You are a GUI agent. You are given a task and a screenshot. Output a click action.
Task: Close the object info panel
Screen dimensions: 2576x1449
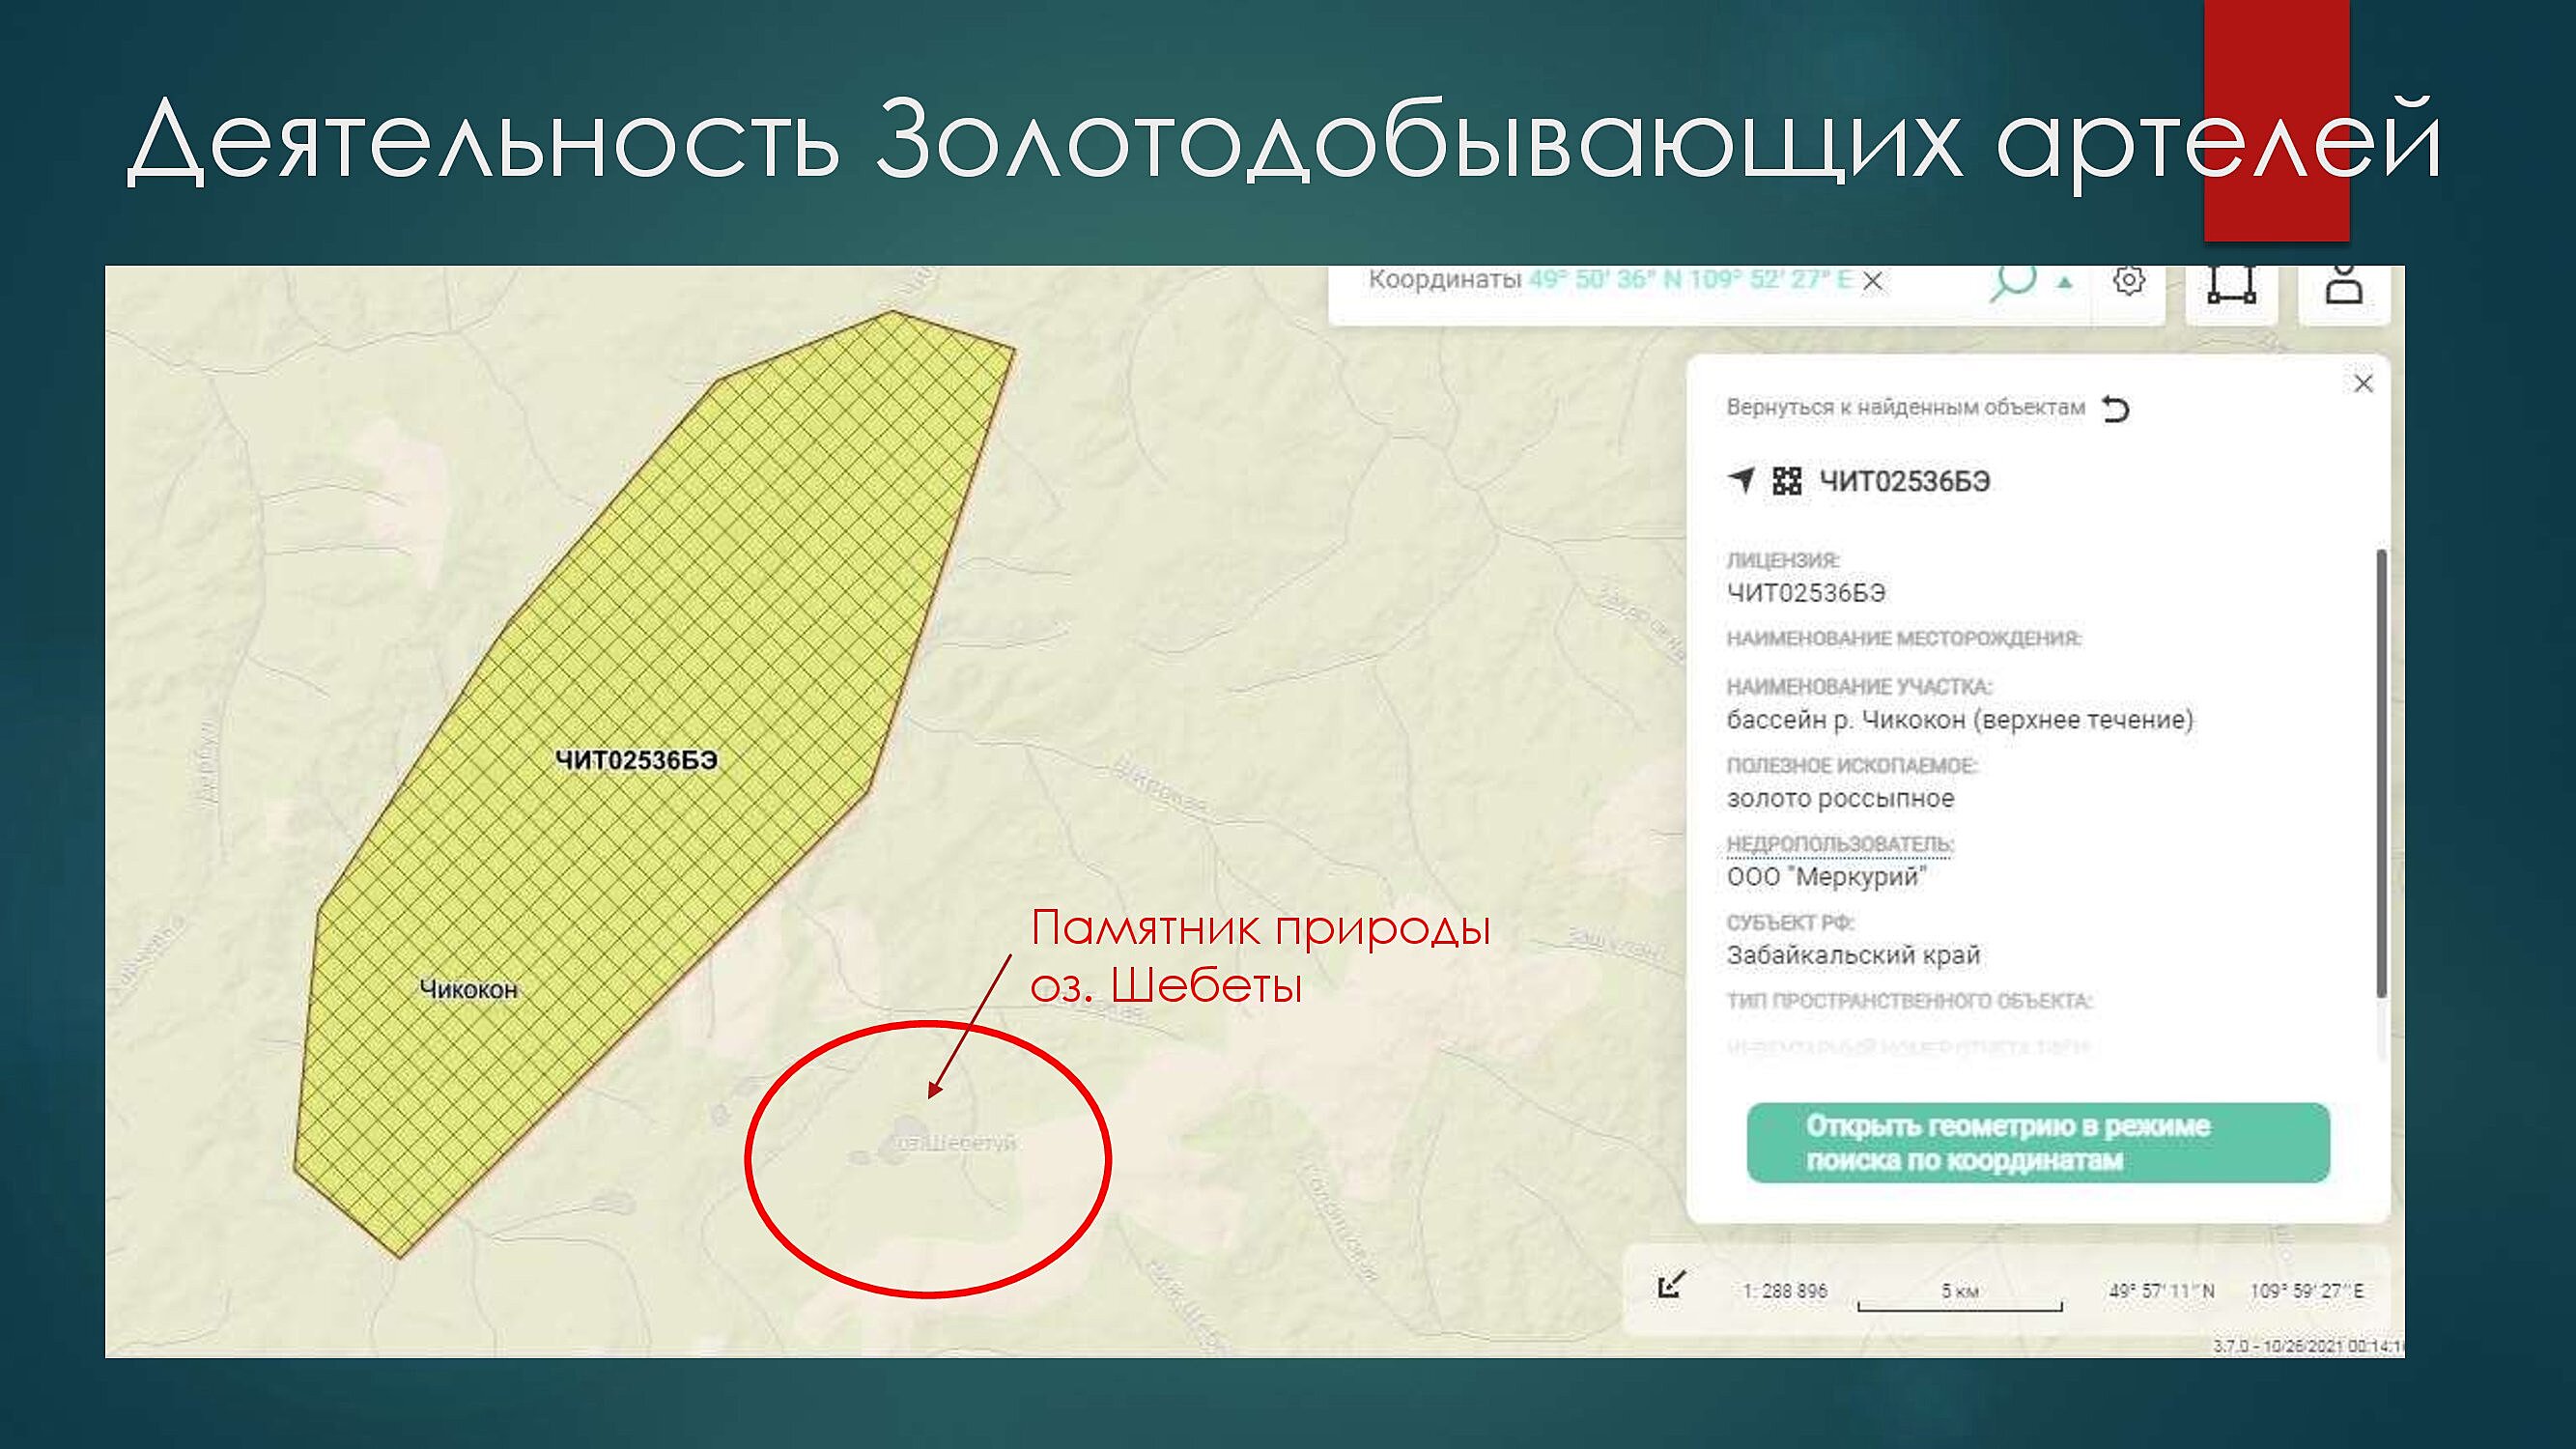coord(2363,384)
